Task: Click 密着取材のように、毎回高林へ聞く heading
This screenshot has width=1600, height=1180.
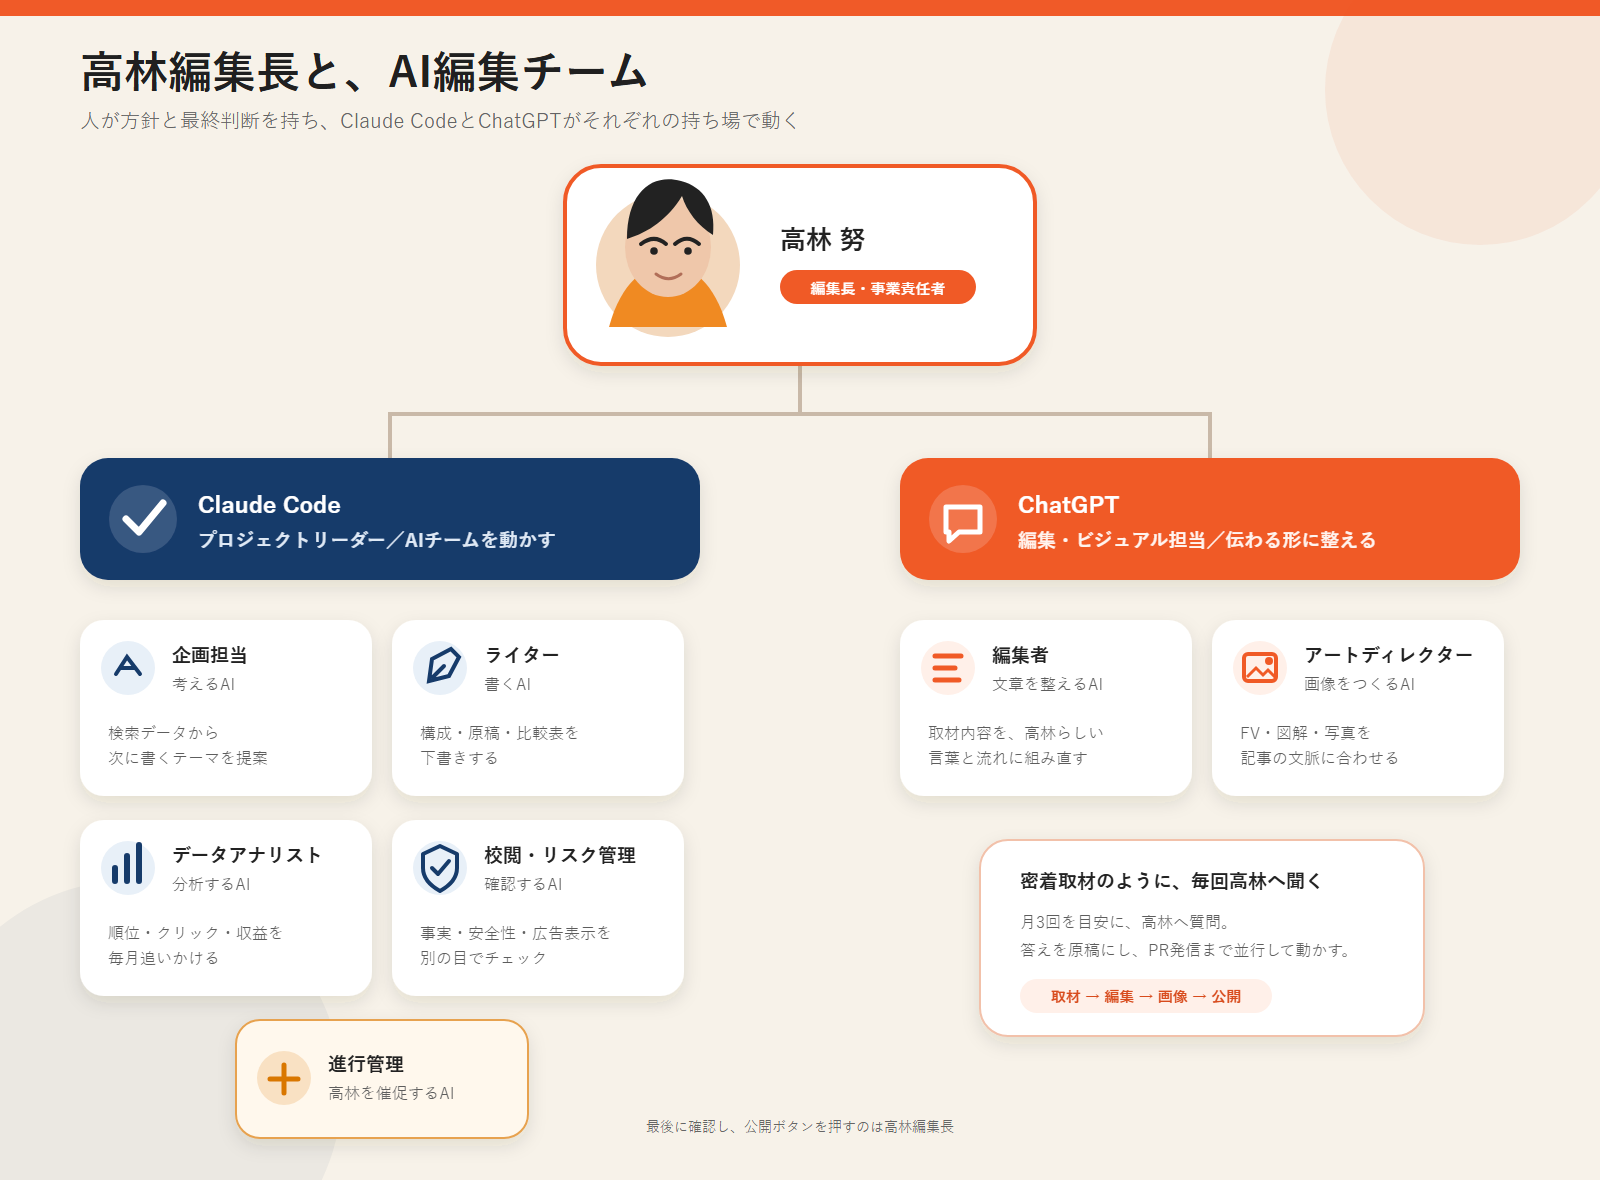Action: coord(1171,881)
